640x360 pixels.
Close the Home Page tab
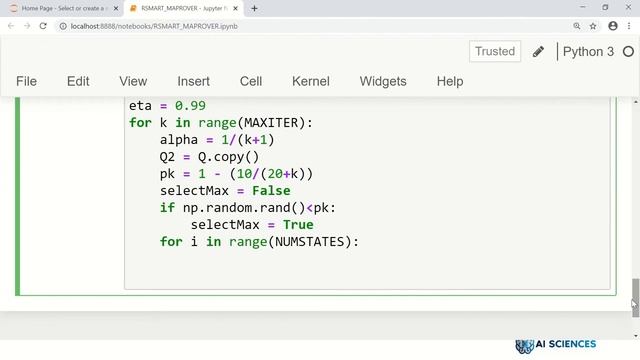[x=116, y=8]
